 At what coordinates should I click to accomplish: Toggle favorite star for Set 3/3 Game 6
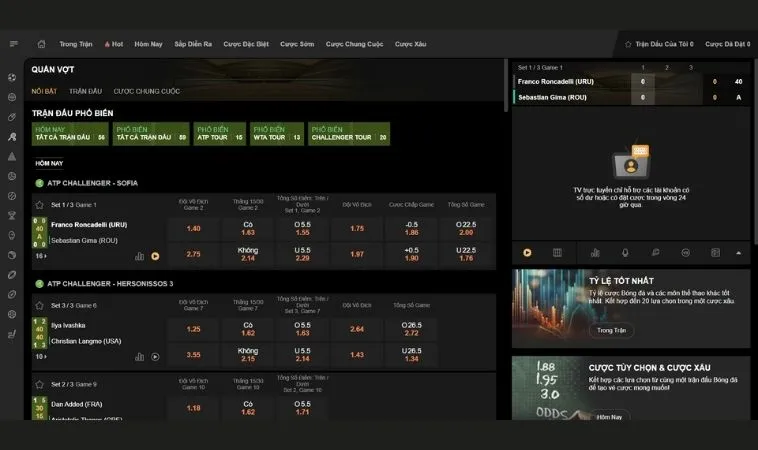coord(40,305)
